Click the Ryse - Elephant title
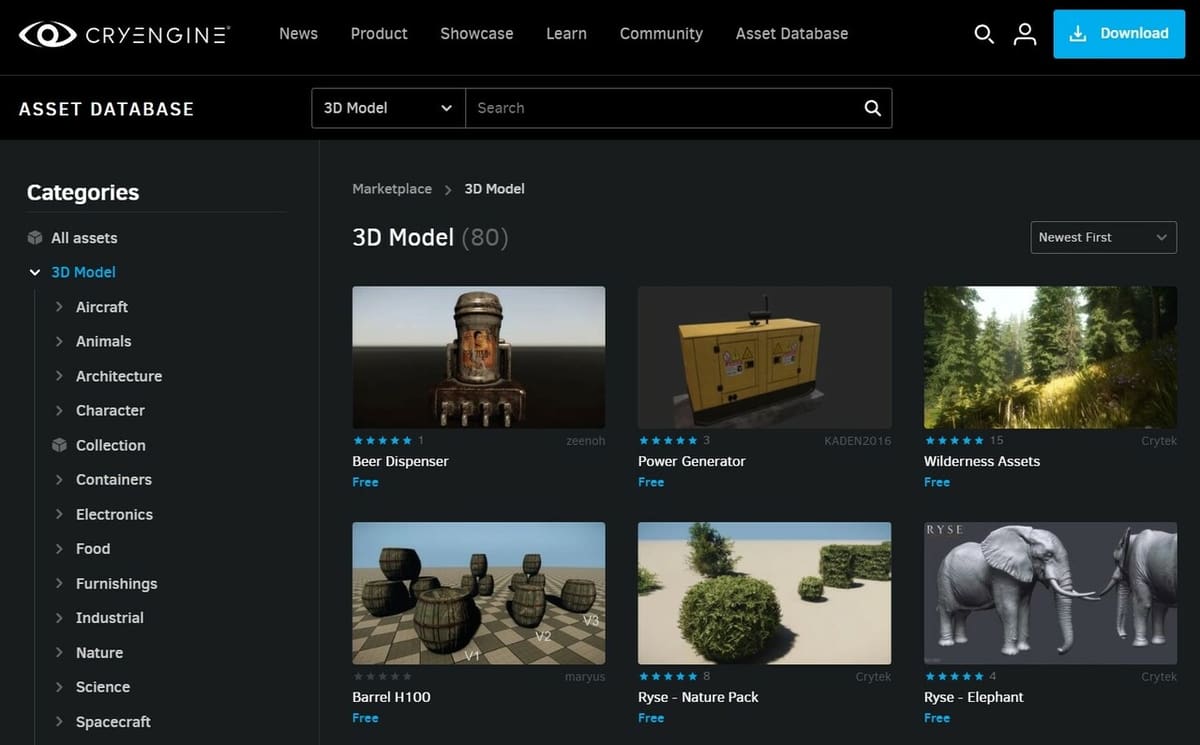 click(x=974, y=697)
